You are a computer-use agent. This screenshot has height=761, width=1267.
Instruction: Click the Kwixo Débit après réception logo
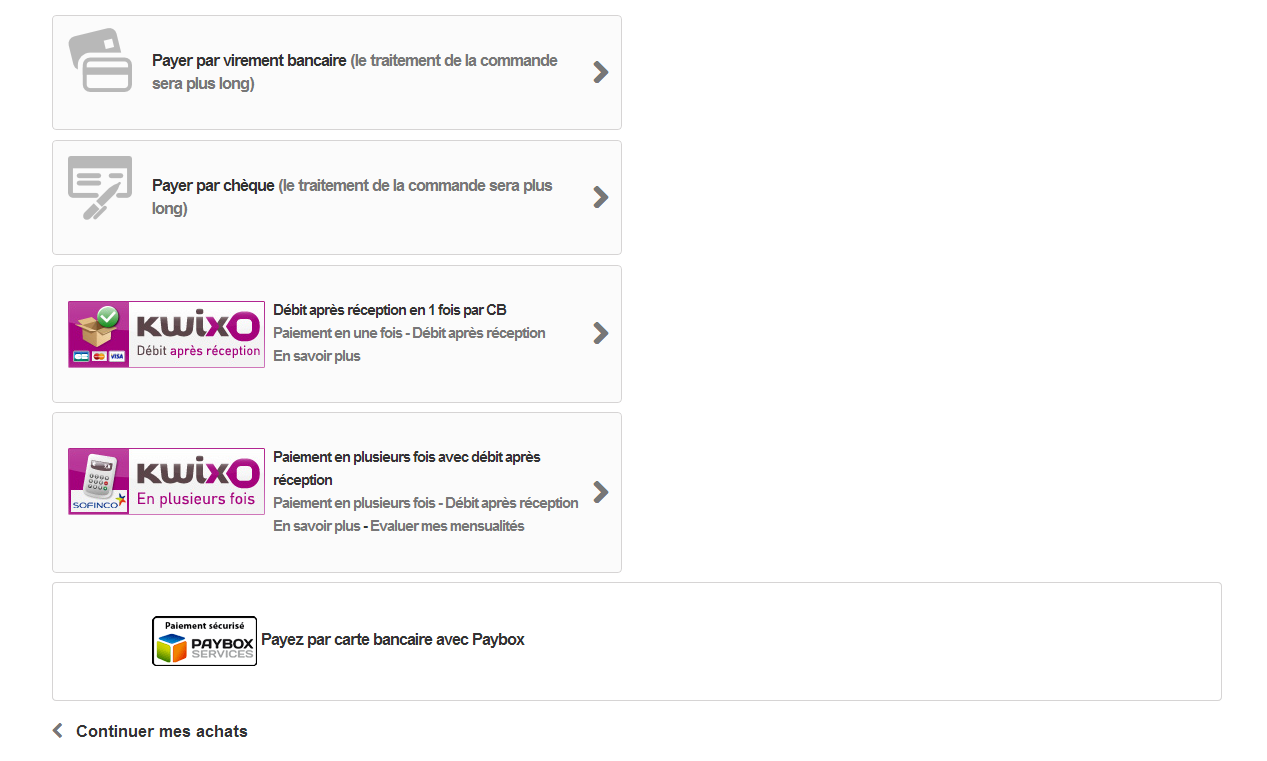166,334
